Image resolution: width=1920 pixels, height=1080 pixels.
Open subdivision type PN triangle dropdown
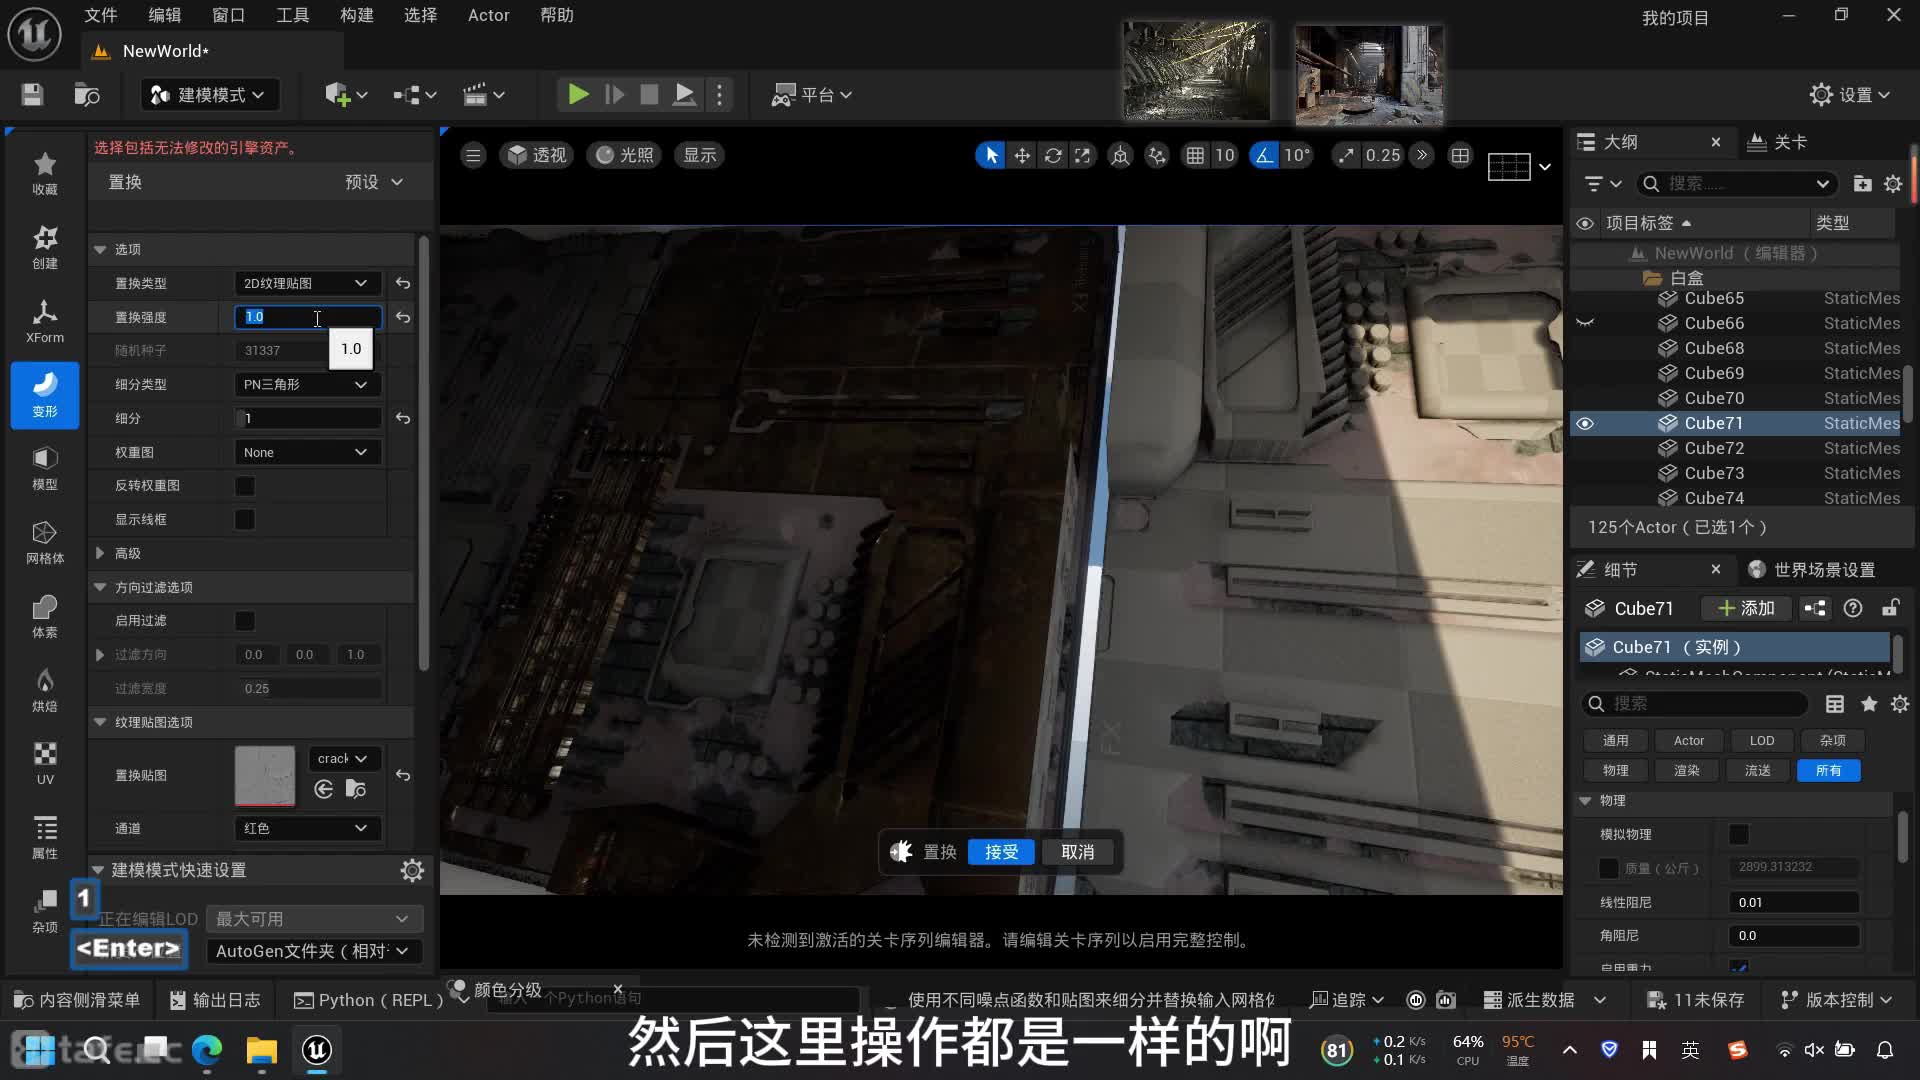pyautogui.click(x=307, y=384)
